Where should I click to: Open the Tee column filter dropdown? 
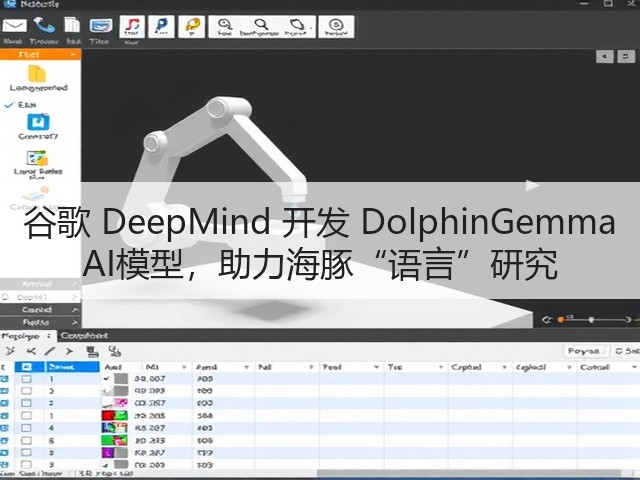[440, 367]
